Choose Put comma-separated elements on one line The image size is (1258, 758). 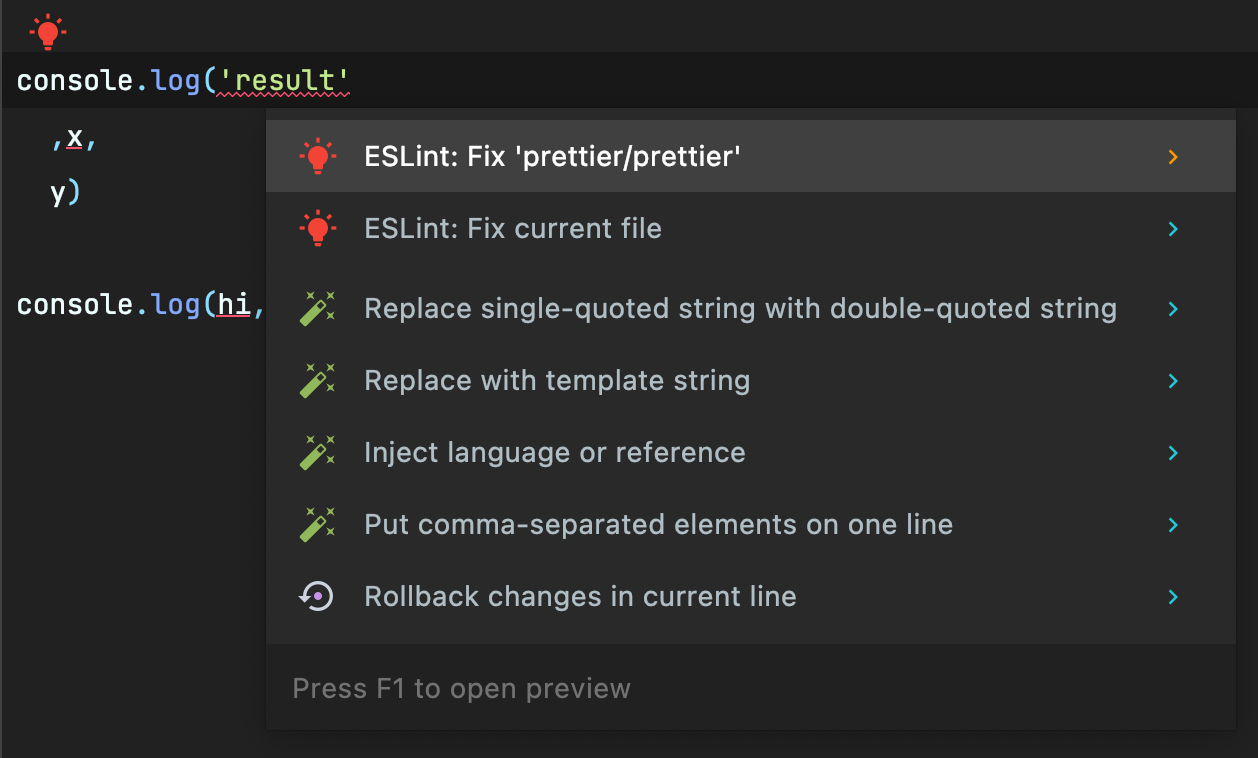click(x=658, y=525)
